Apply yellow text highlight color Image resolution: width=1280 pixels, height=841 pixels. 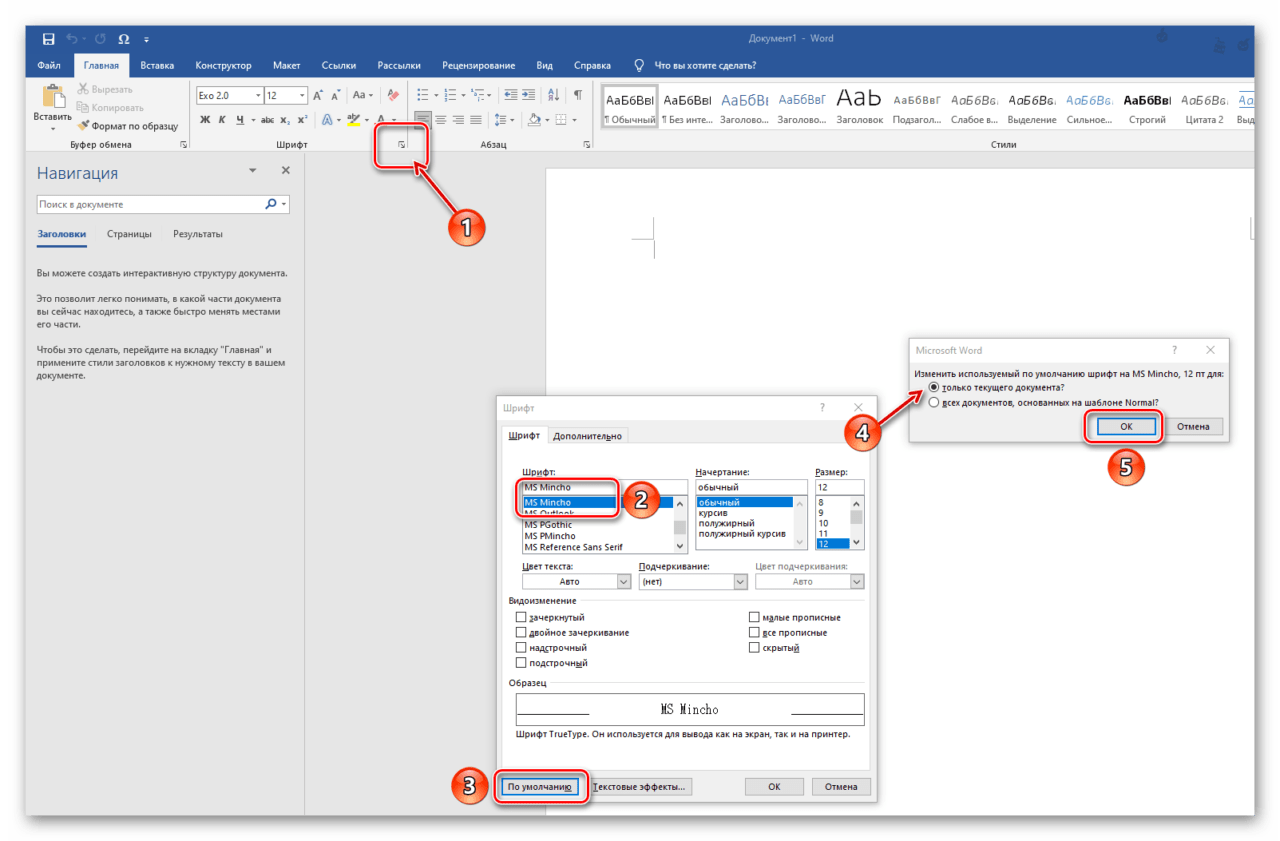[352, 120]
